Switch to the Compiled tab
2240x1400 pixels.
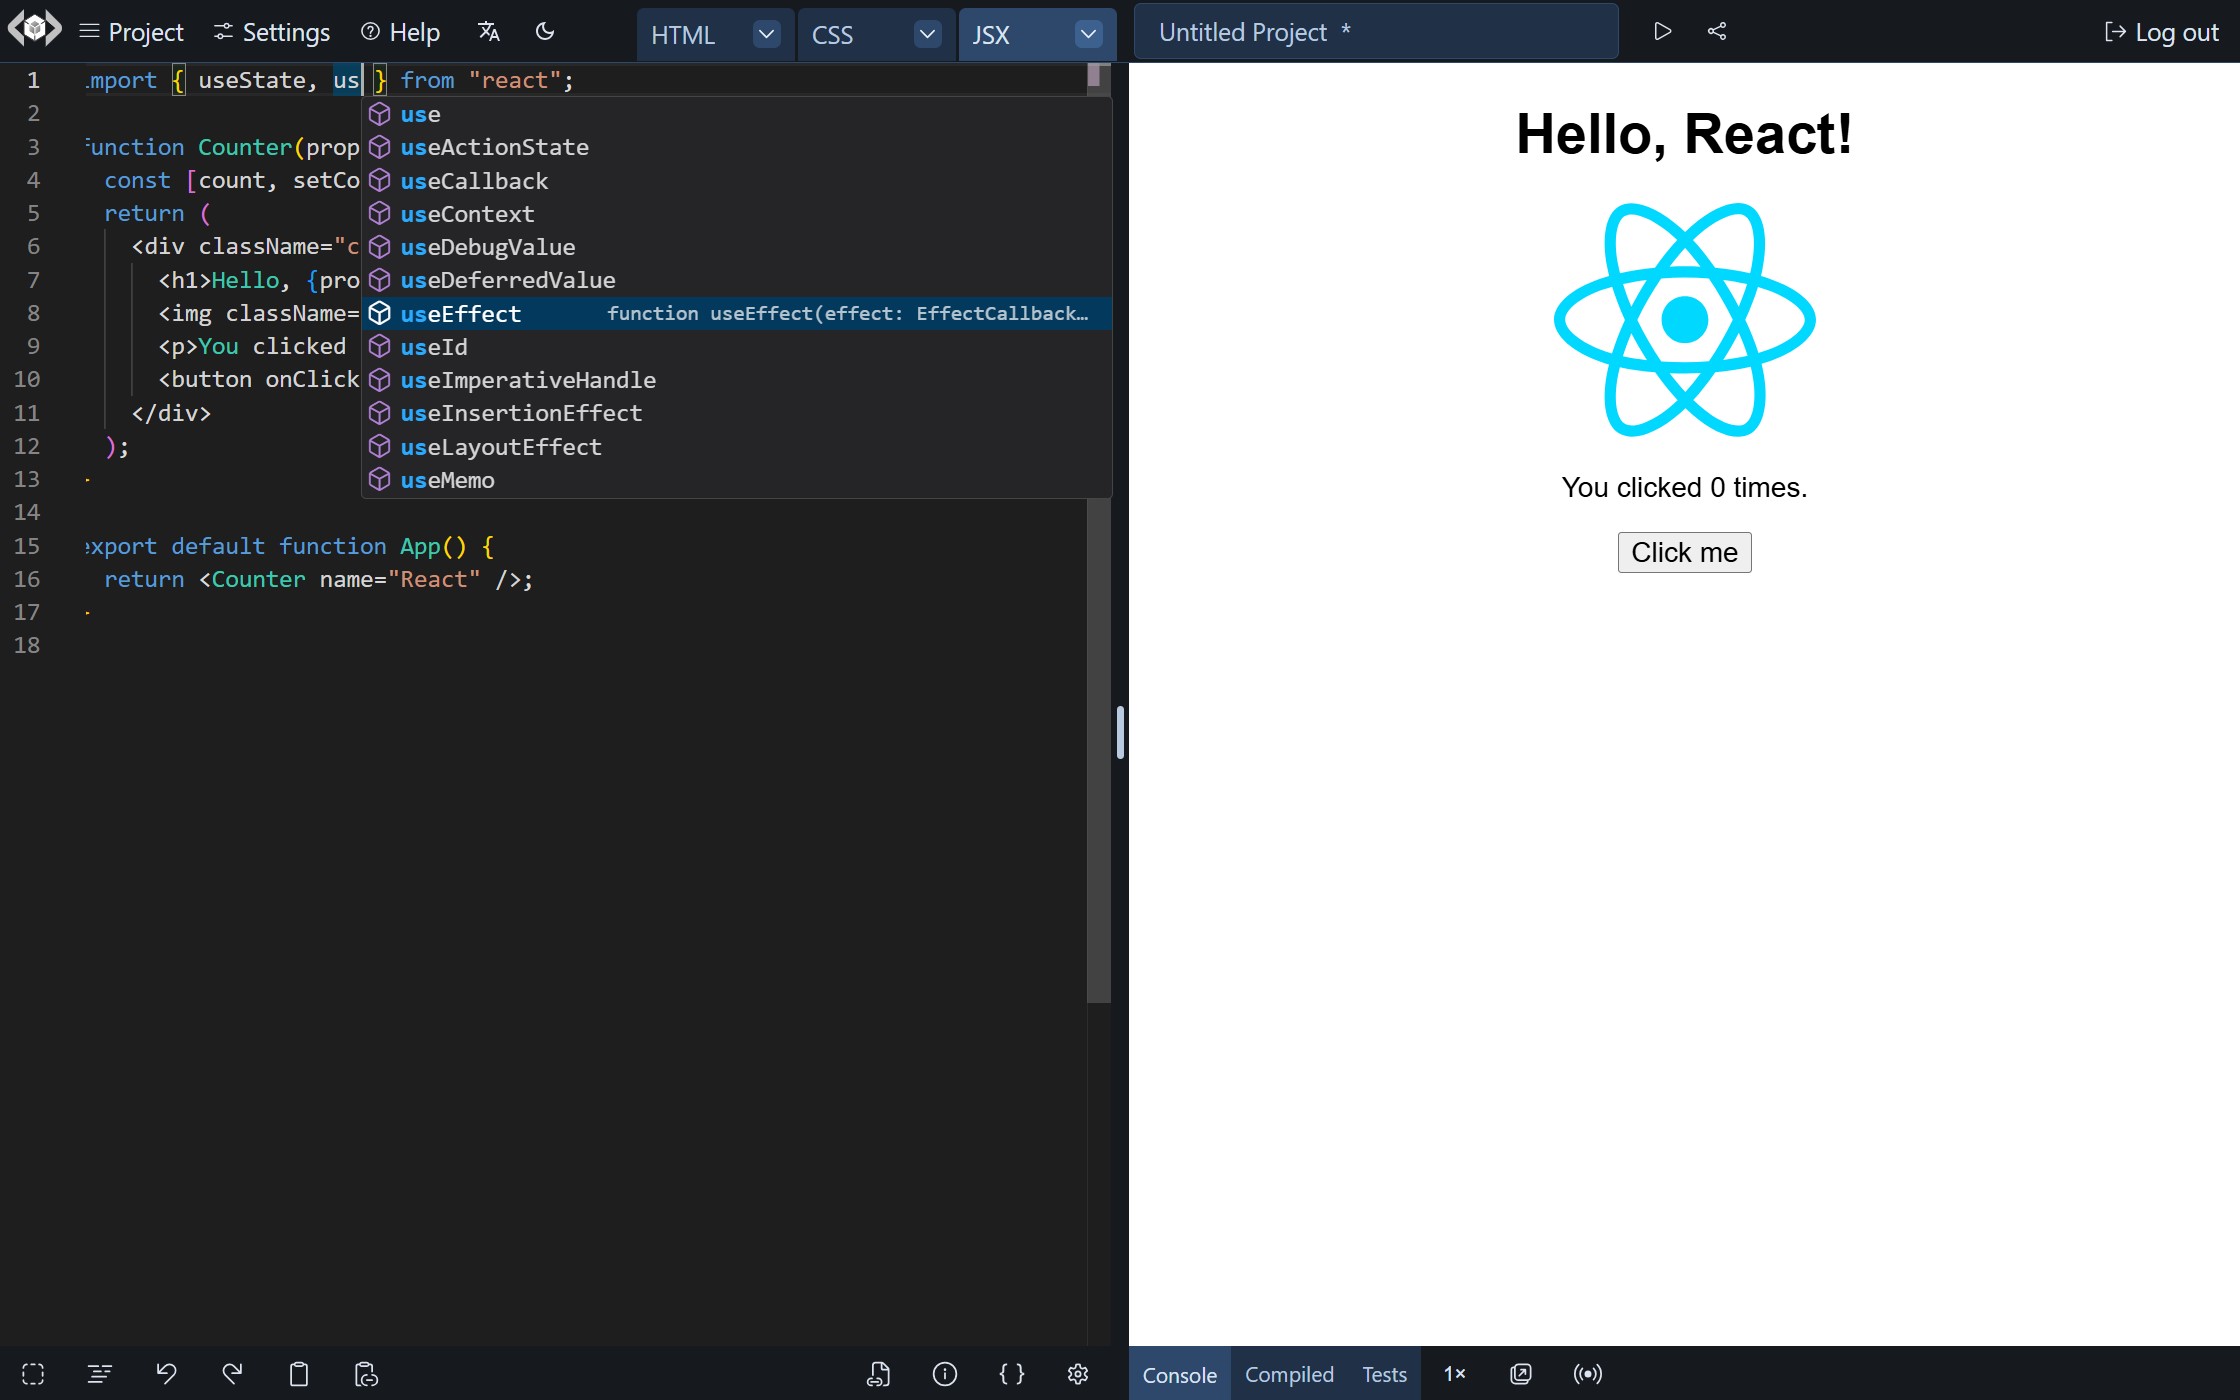(x=1288, y=1373)
